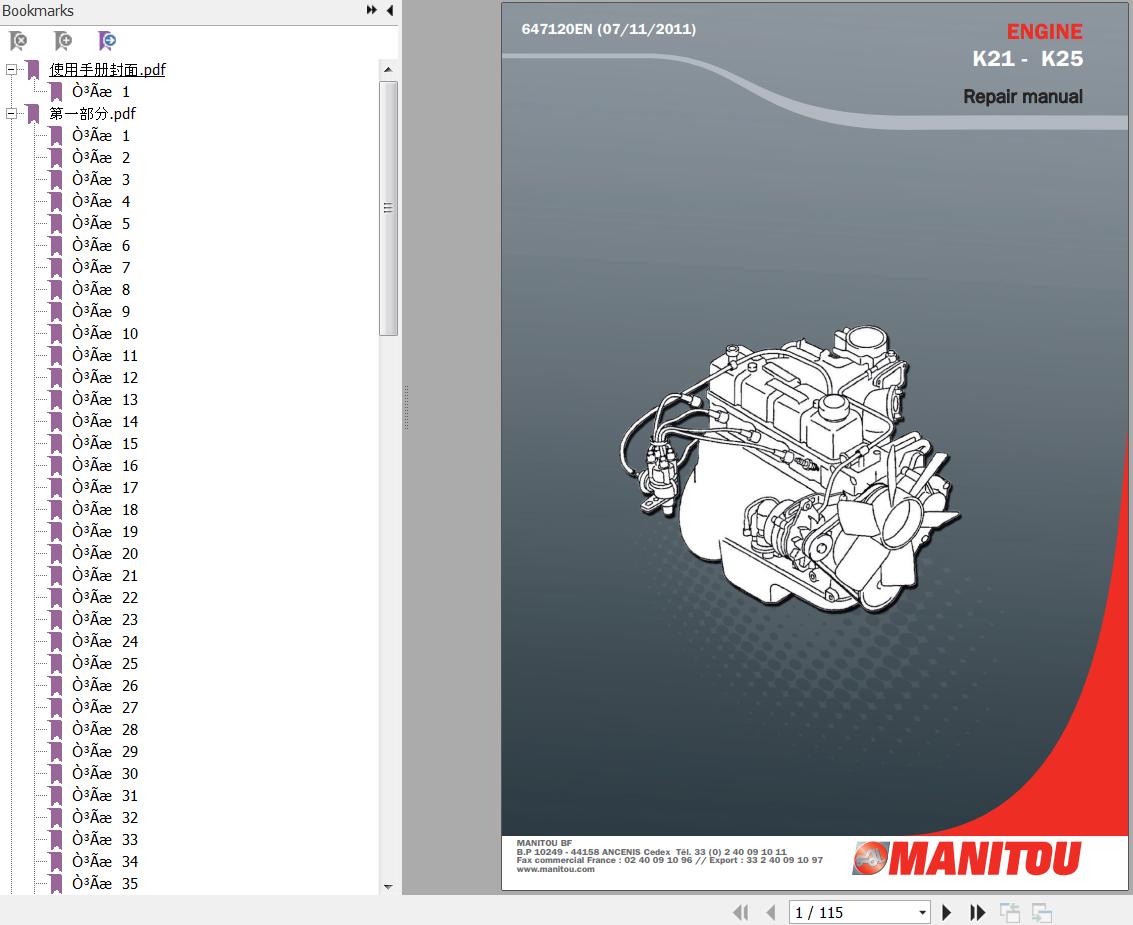Select bookmark page 20
Viewport: 1133px width, 925px height.
pos(105,554)
